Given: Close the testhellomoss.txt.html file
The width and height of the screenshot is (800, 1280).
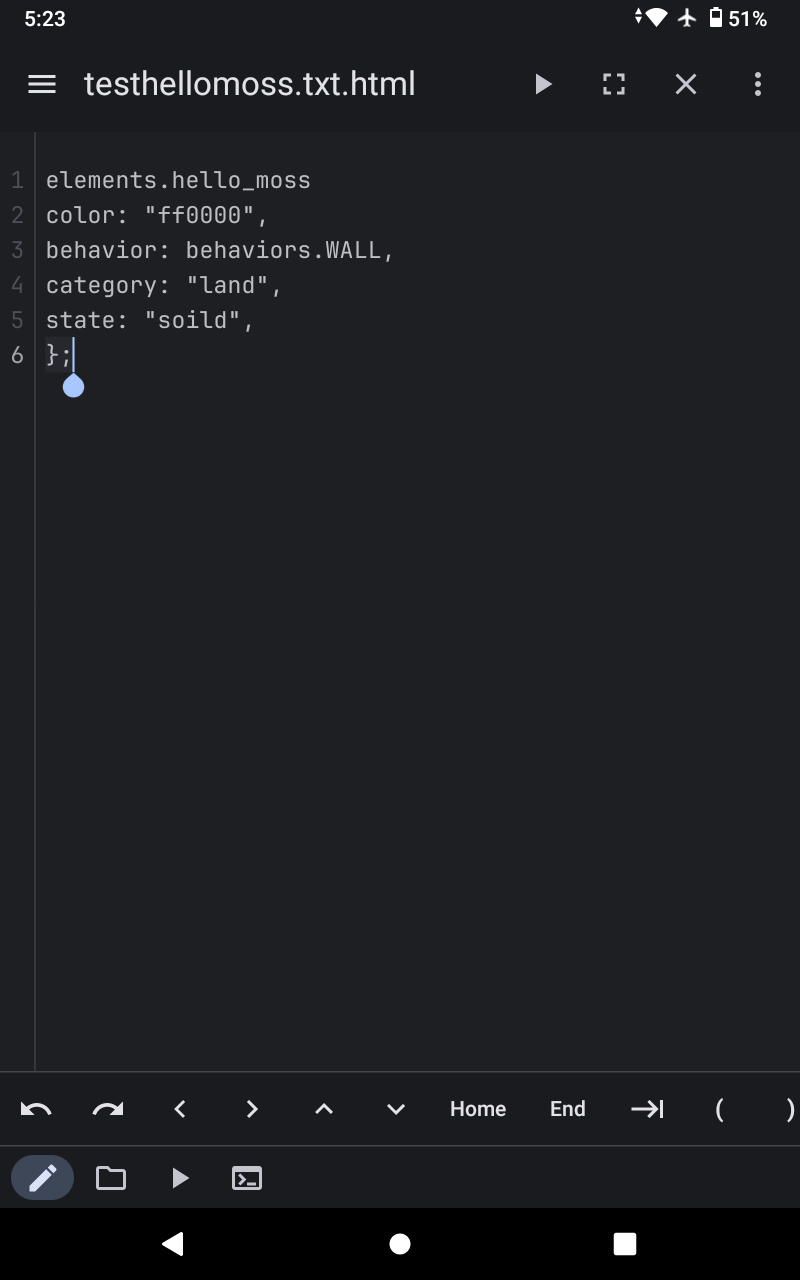Looking at the screenshot, I should tap(685, 84).
